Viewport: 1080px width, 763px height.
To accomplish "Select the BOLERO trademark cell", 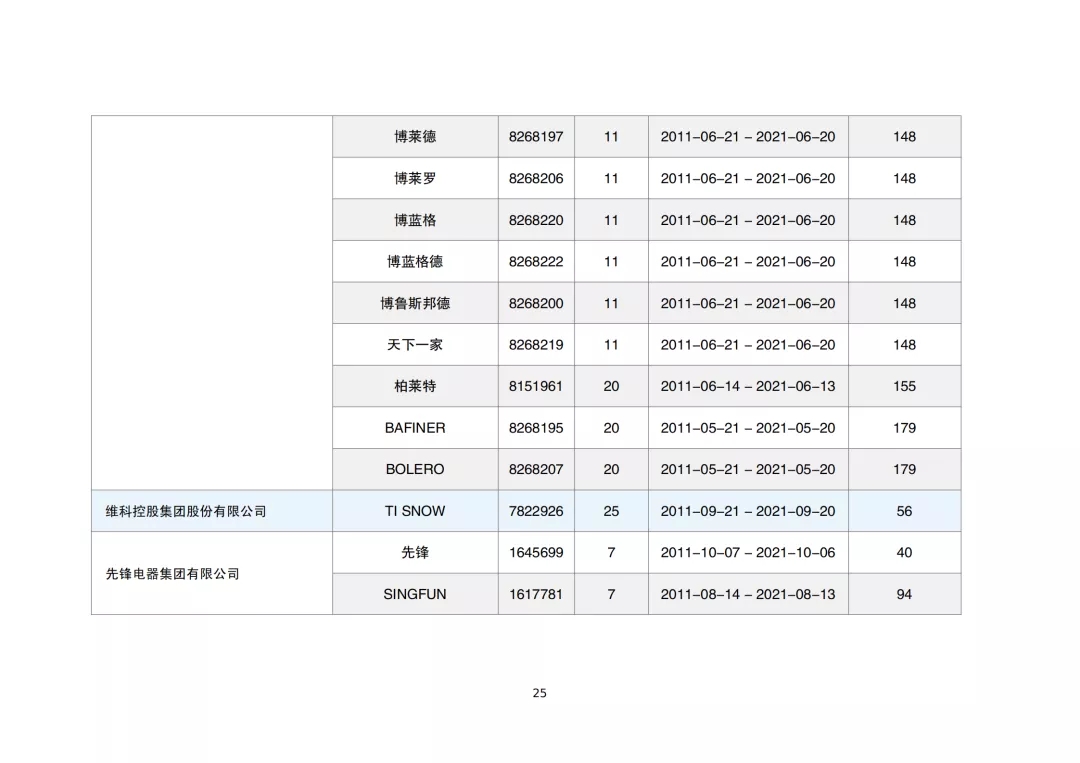I will pyautogui.click(x=415, y=470).
